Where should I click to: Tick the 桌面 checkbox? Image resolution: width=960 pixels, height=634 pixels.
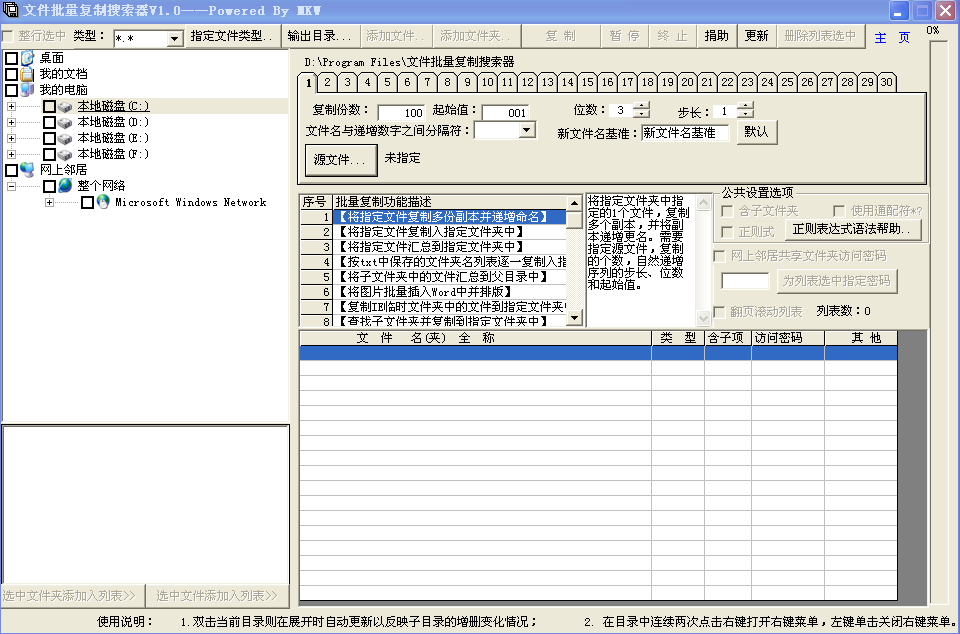(11, 58)
